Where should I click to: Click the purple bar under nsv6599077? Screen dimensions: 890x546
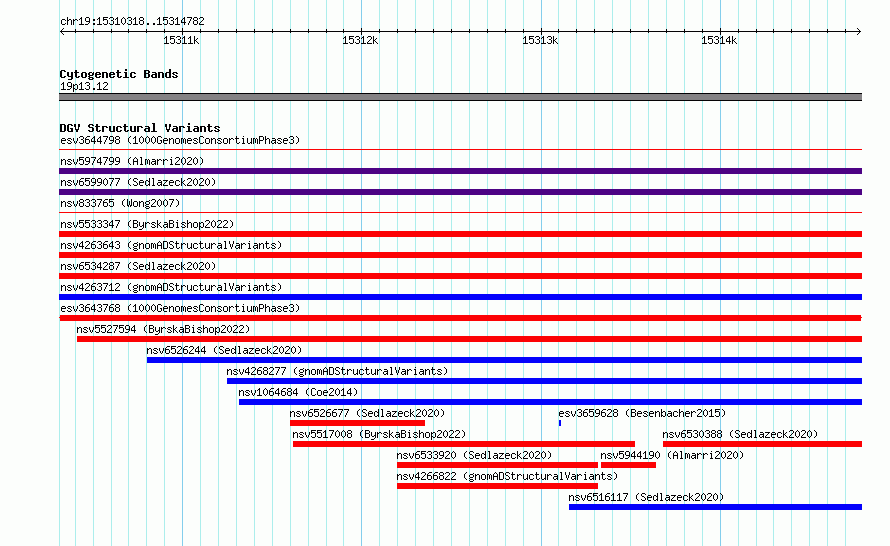click(460, 192)
